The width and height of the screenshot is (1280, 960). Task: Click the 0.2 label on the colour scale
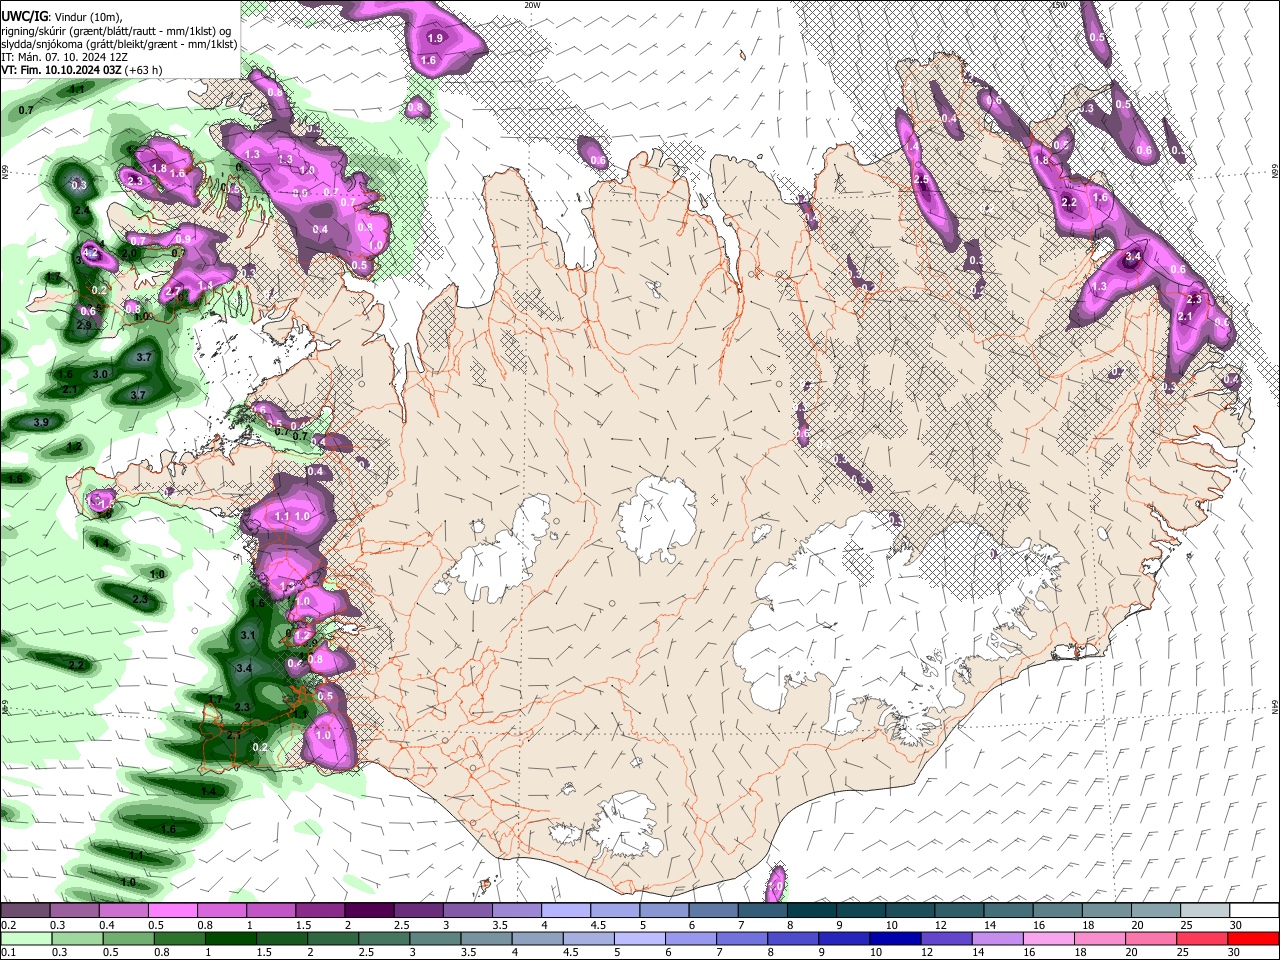pos(9,925)
